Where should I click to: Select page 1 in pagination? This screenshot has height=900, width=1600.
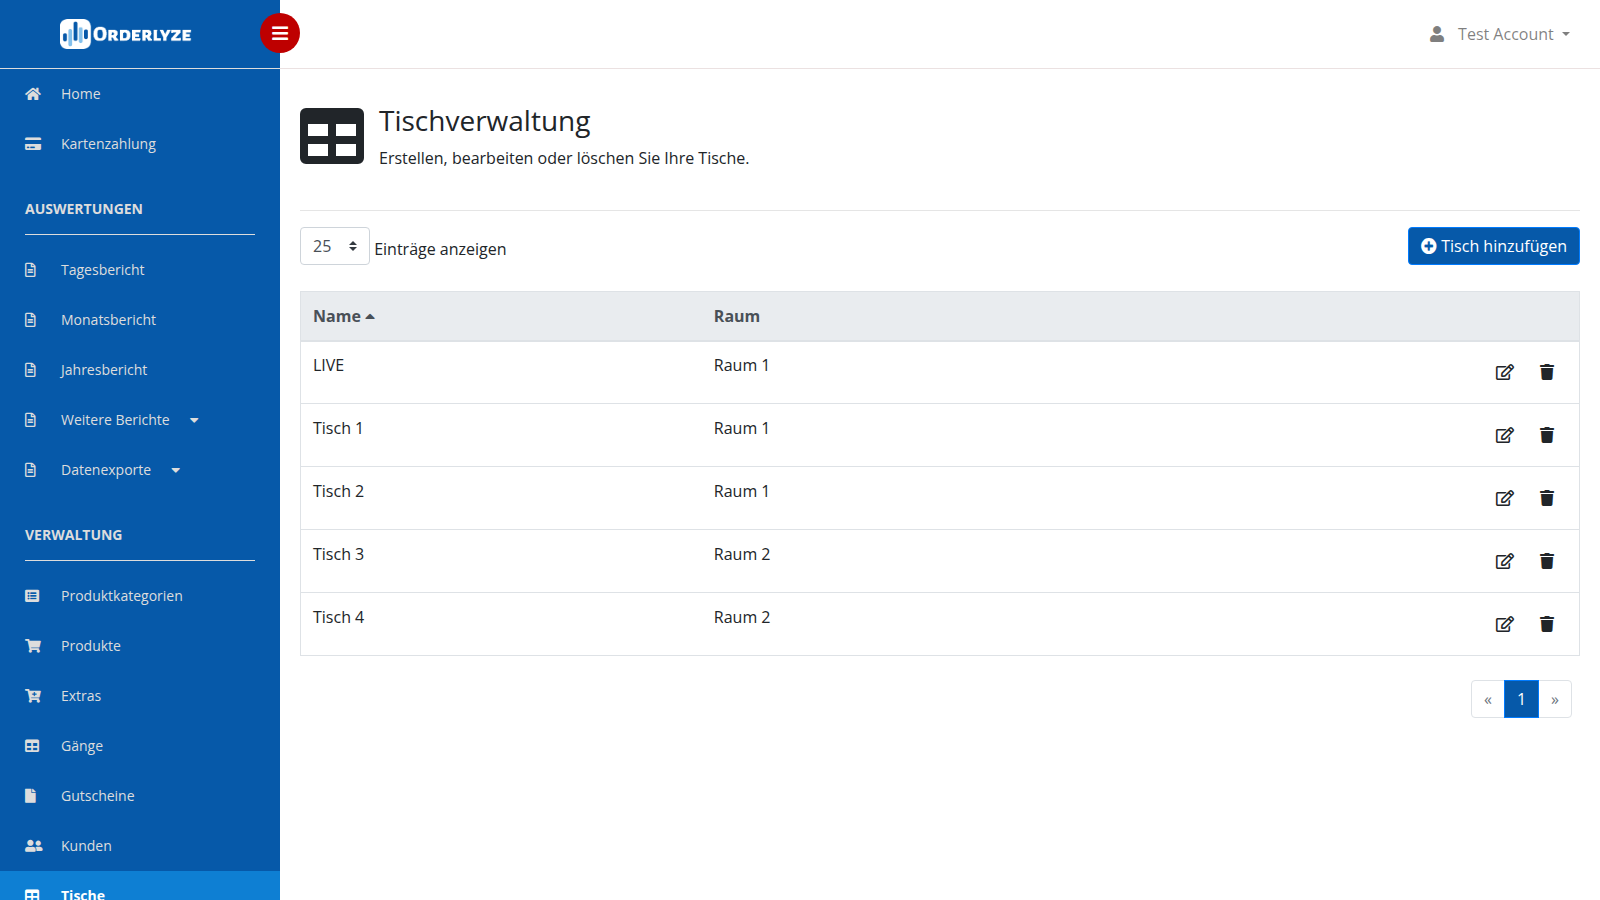(1521, 699)
